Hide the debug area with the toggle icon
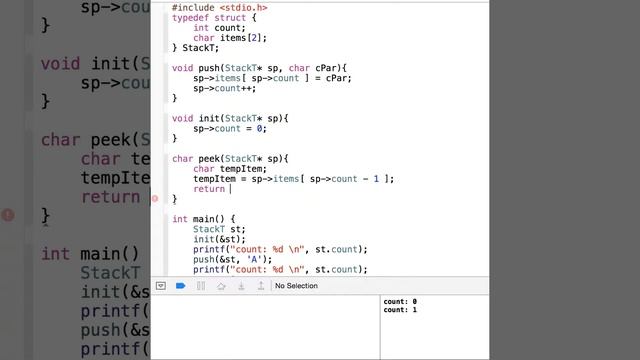This screenshot has width=640, height=360. [x=161, y=286]
